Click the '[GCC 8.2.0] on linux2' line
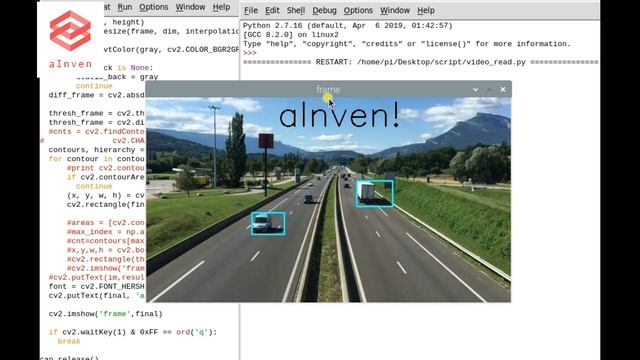 291,35
